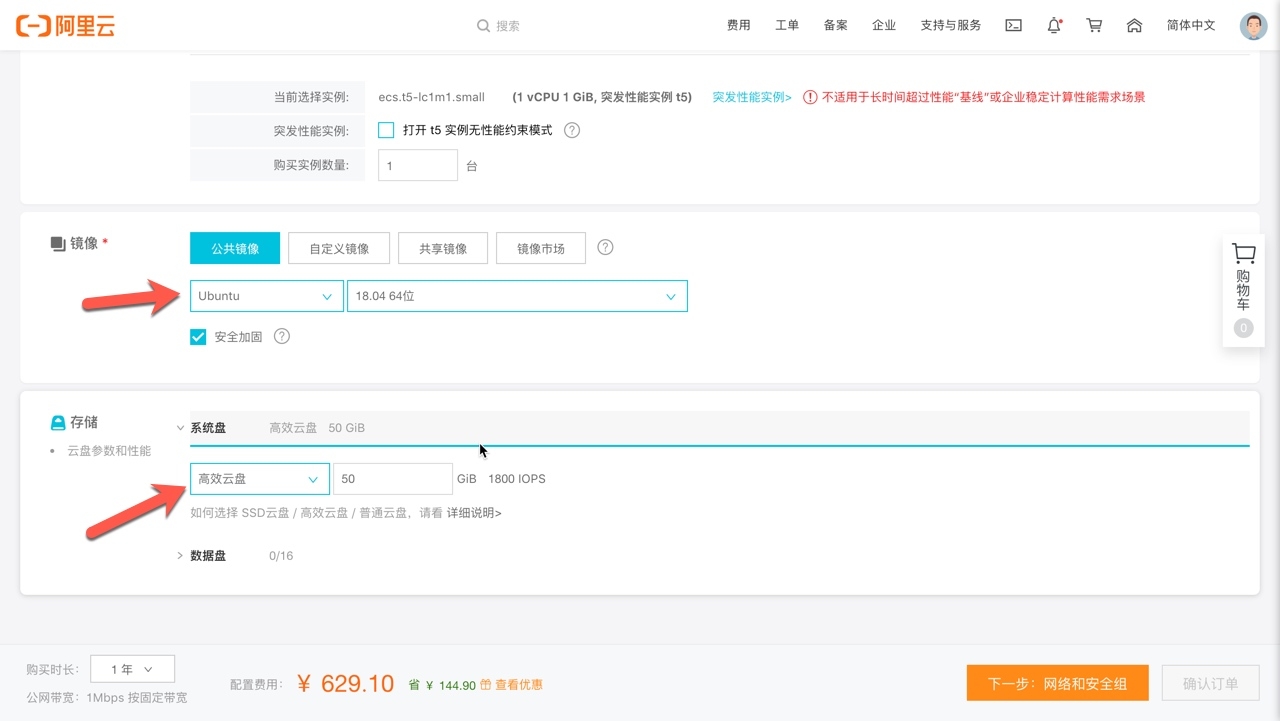The image size is (1280, 721).
Task: Click help icon next to image market
Action: [x=605, y=248]
